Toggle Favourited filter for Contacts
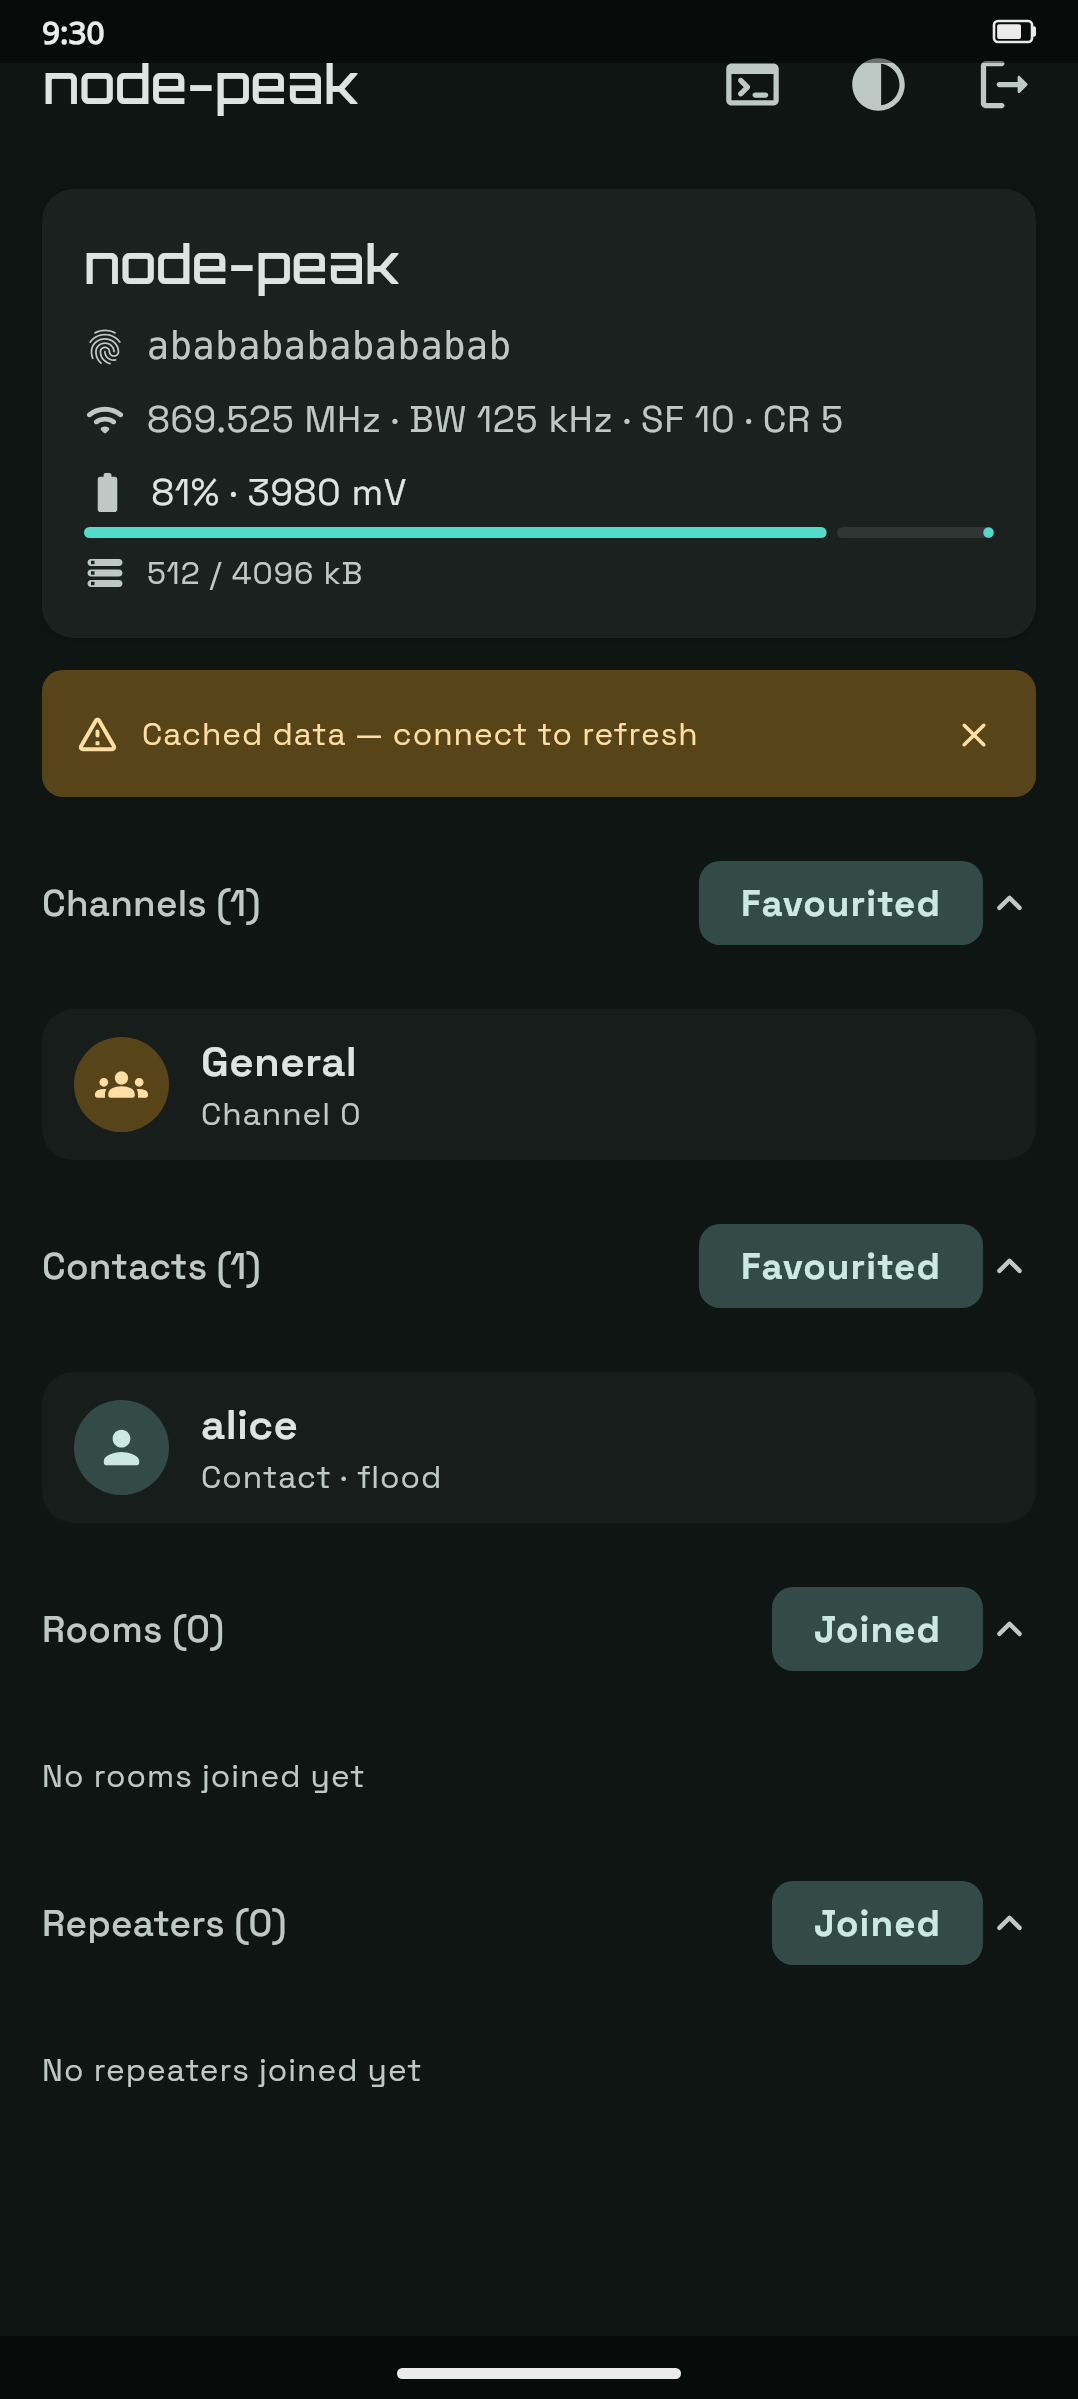 [841, 1266]
